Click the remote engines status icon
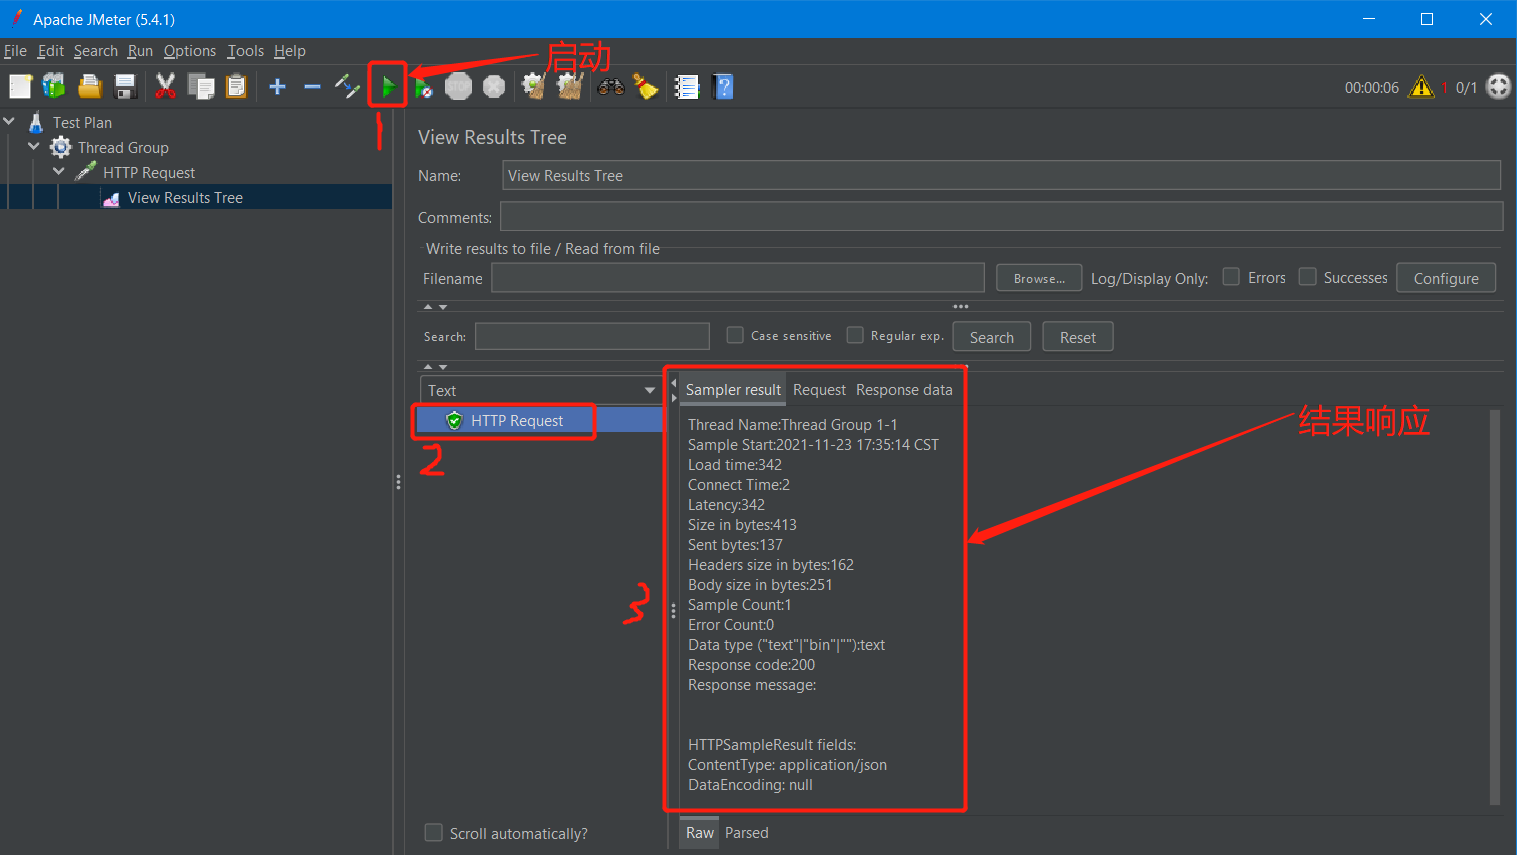The image size is (1517, 855). [1498, 87]
